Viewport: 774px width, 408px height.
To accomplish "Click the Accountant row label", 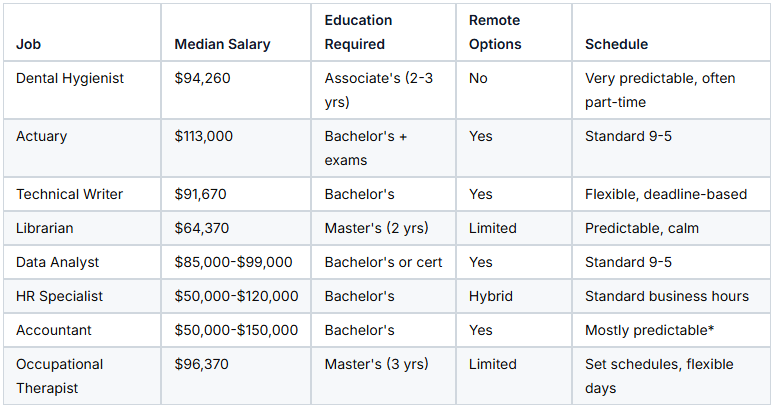I will coord(53,330).
